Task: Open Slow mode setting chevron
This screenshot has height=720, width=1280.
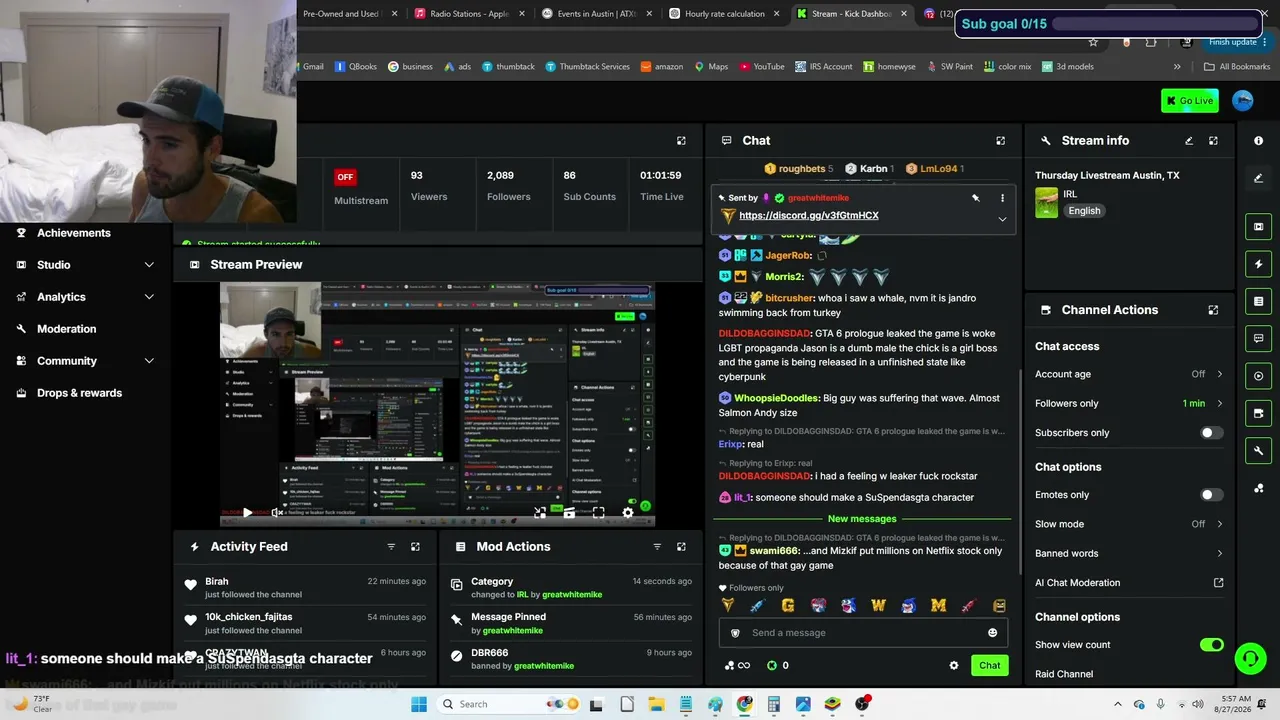Action: tap(1219, 524)
